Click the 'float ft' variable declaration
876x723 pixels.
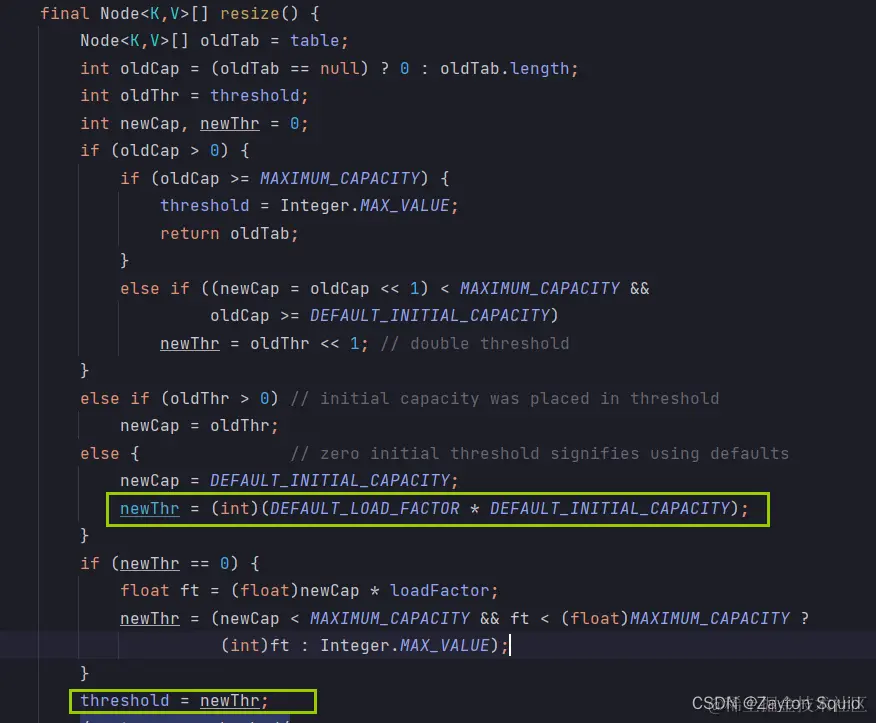pos(160,591)
